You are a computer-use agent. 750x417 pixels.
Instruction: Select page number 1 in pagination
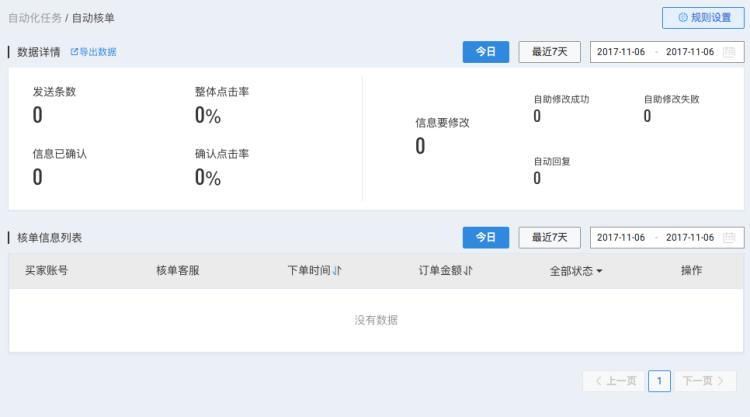(659, 381)
